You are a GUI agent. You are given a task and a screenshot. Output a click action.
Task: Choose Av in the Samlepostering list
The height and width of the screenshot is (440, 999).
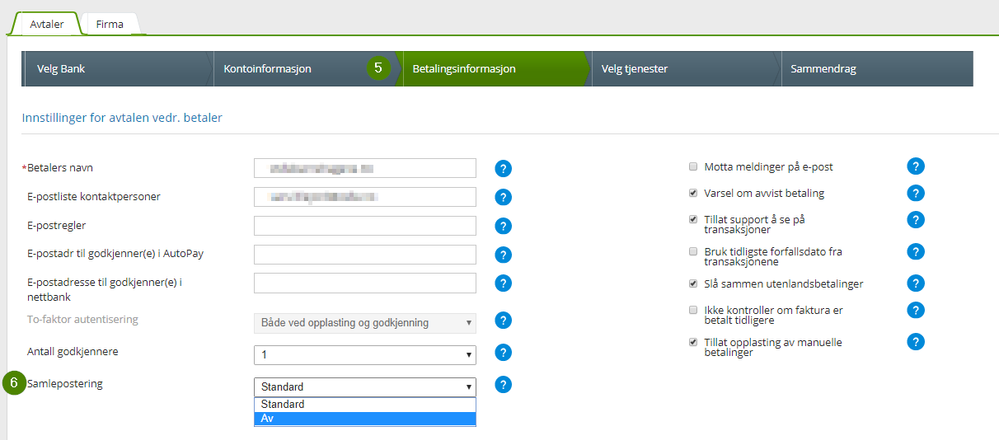click(365, 418)
